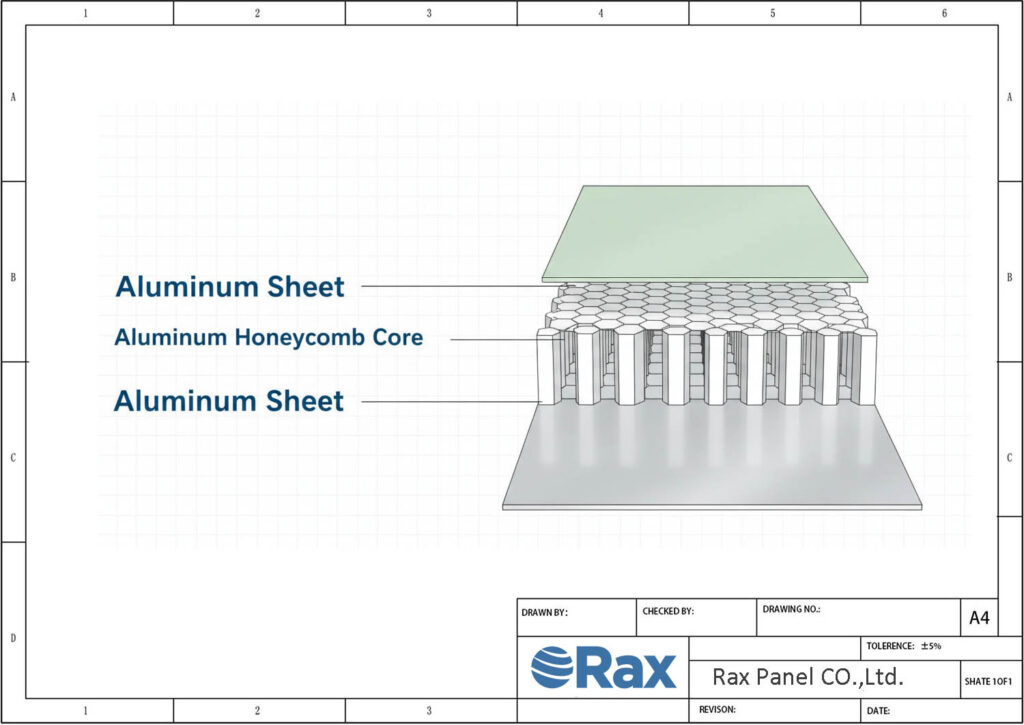Click the A4 paper size cell
The image size is (1024, 725).
pos(979,618)
